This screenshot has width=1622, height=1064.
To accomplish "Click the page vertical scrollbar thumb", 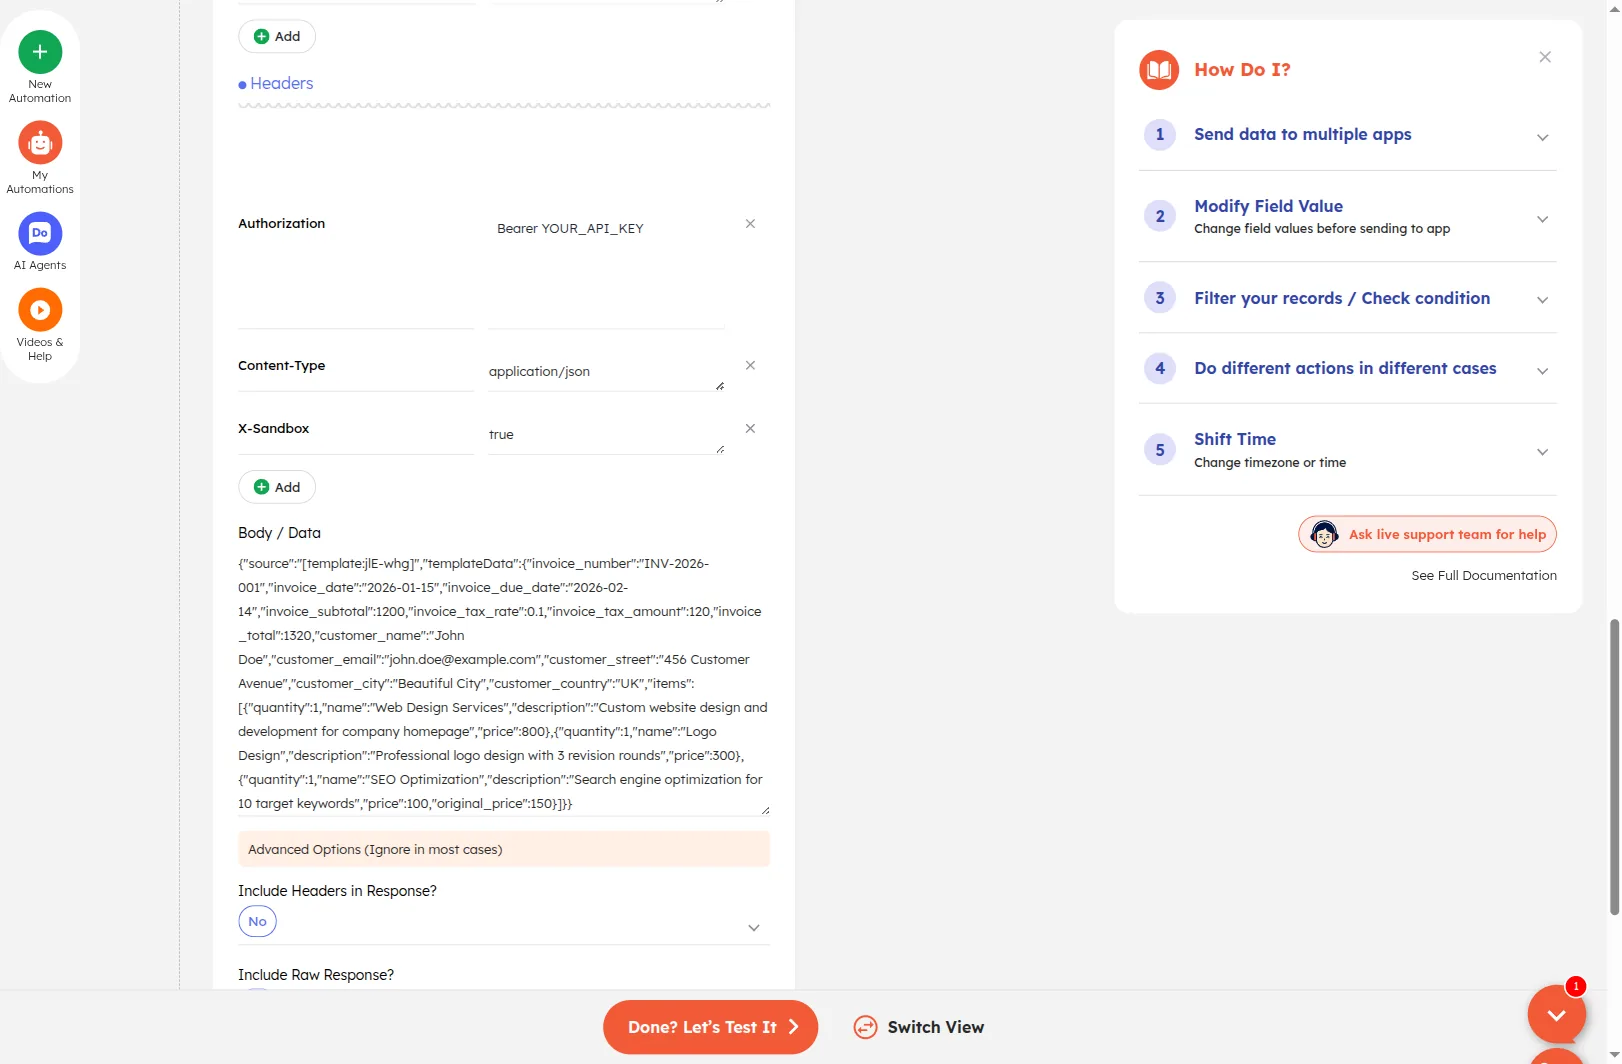I will click(x=1613, y=767).
